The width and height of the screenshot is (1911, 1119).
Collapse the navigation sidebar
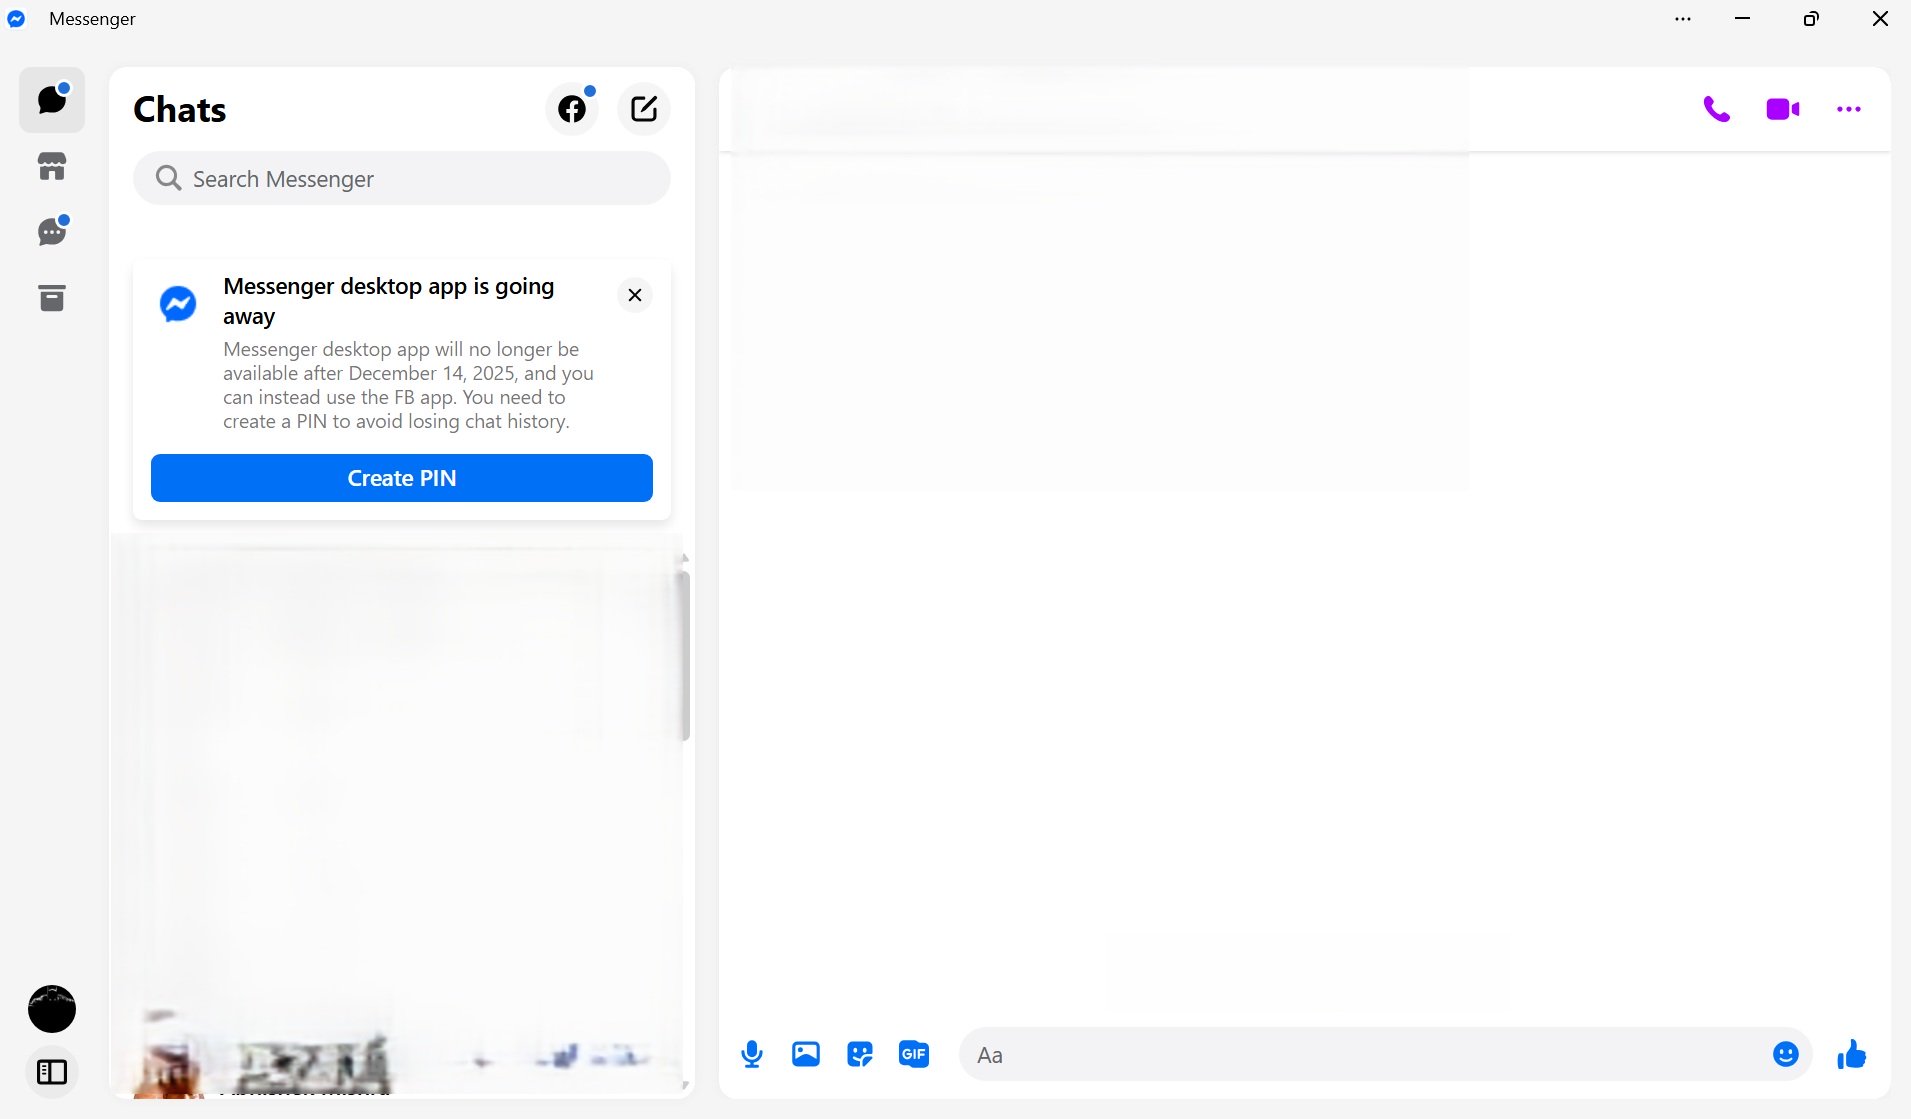pyautogui.click(x=52, y=1071)
